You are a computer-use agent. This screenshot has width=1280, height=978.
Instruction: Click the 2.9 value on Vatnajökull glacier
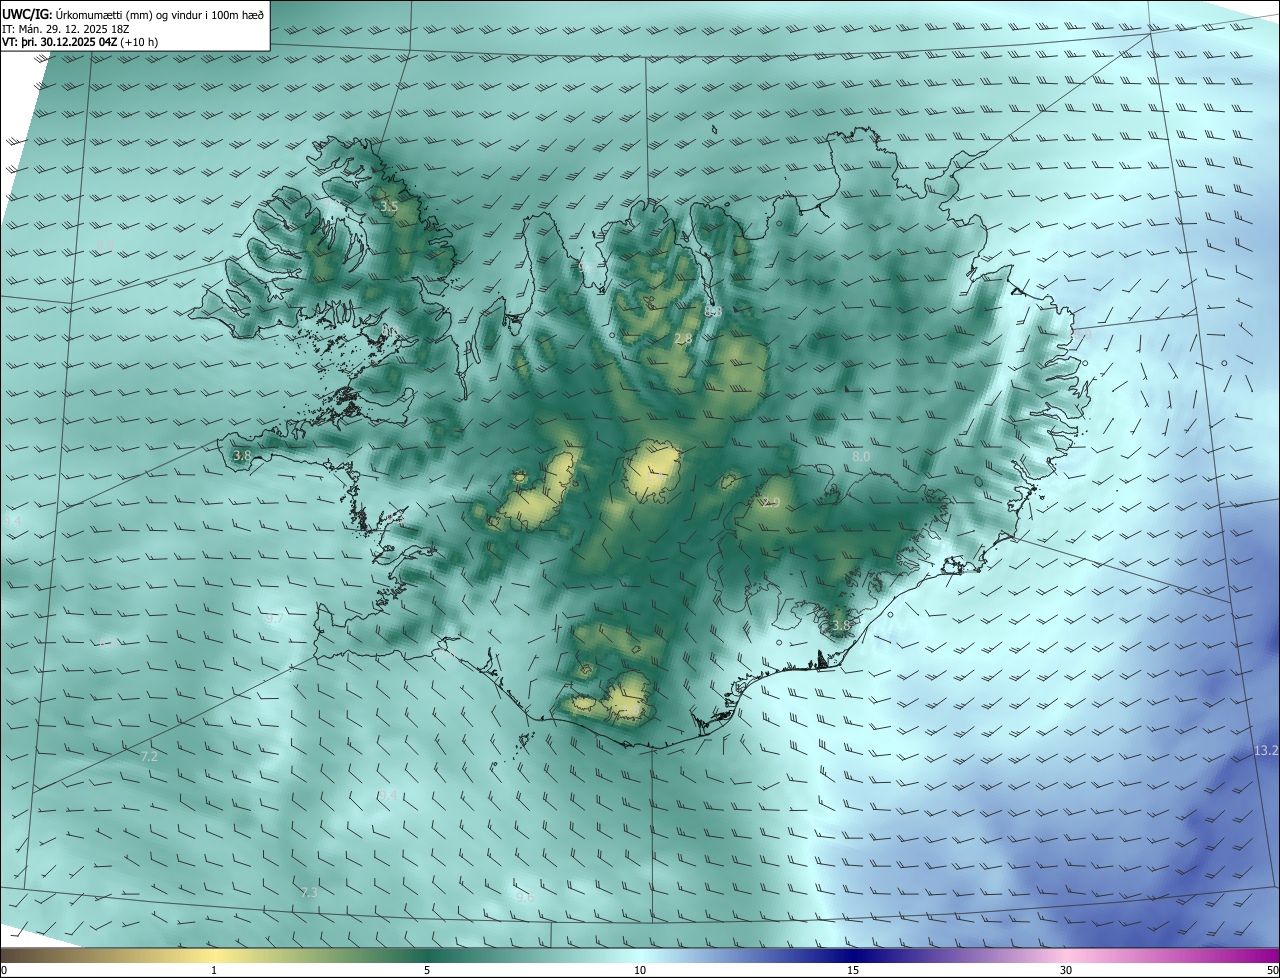click(770, 502)
